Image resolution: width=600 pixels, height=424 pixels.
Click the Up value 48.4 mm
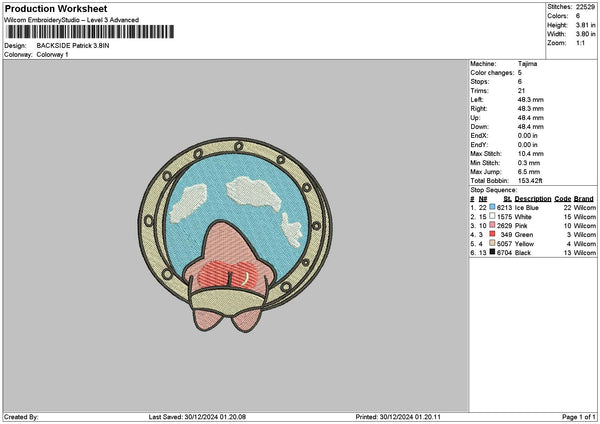(x=530, y=118)
